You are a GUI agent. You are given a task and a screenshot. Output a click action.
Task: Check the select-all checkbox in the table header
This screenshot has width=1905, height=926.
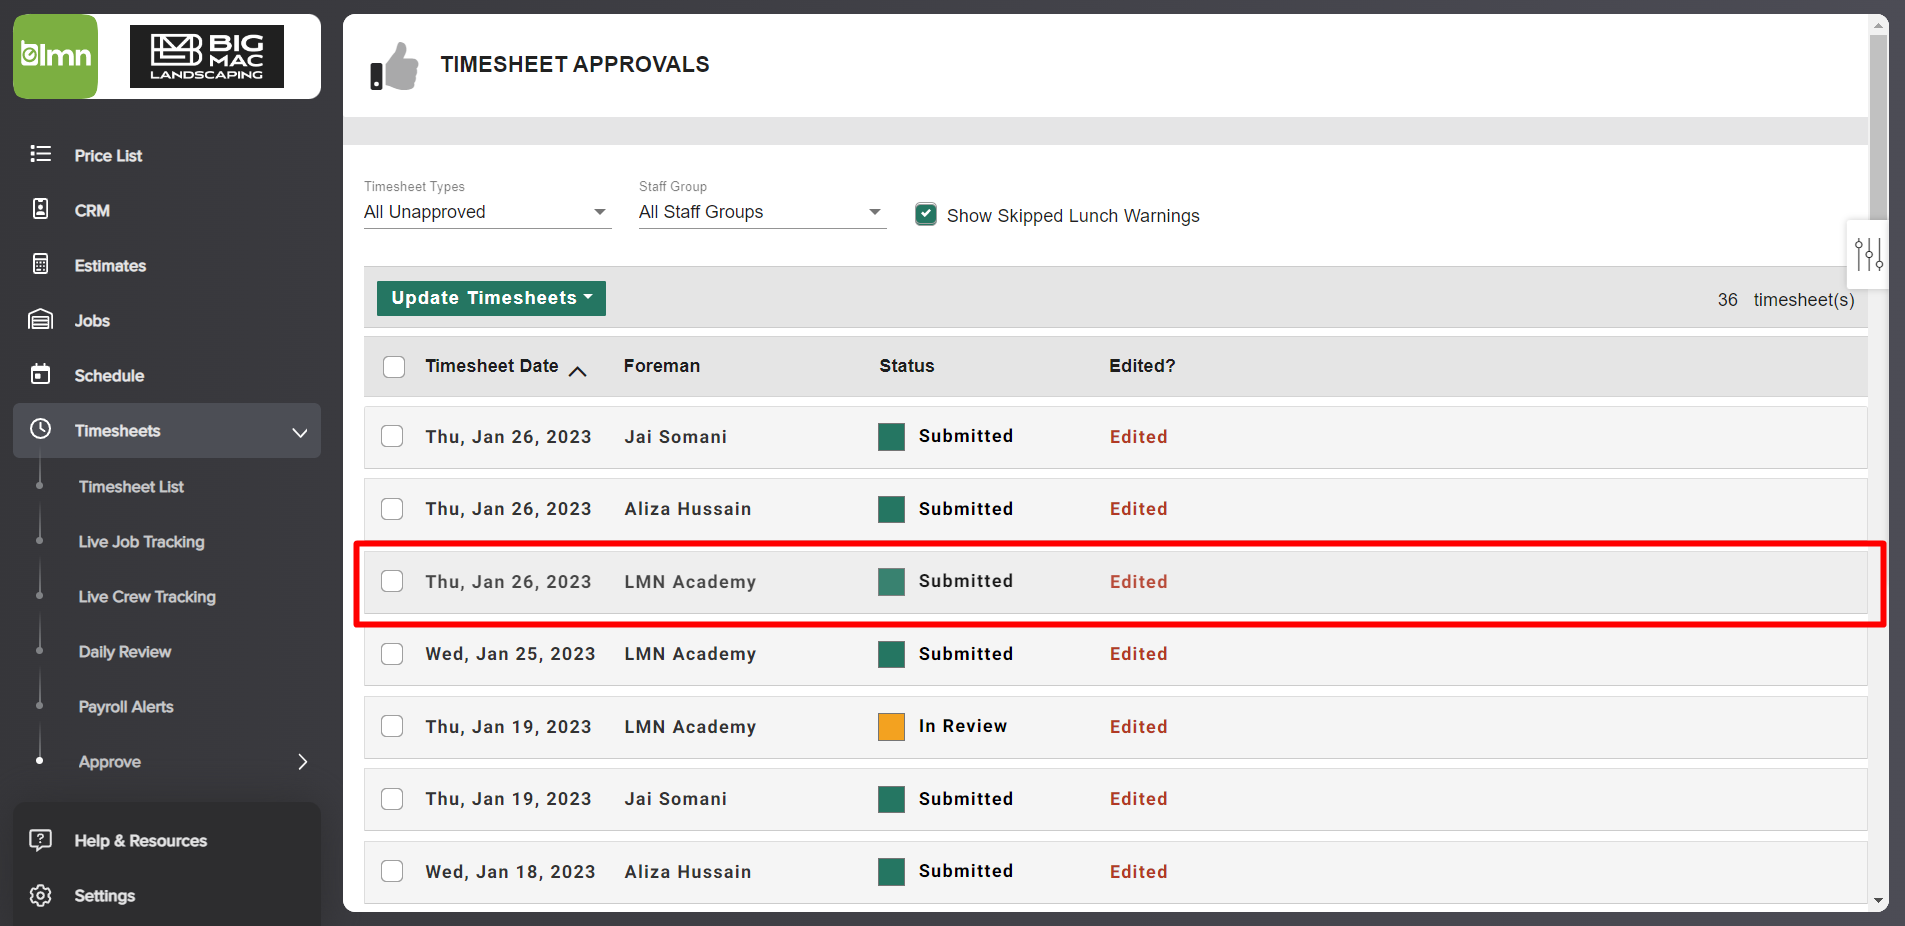[x=393, y=366]
